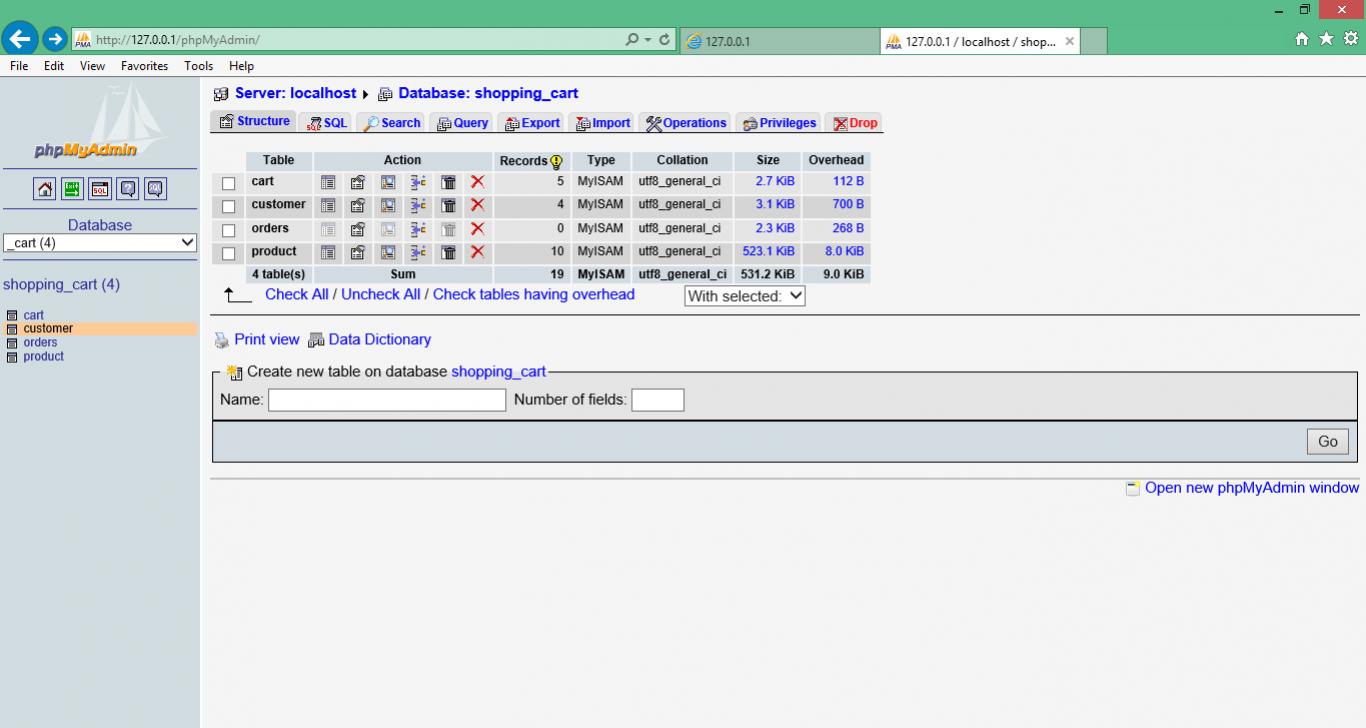Click Insert icon in customer row

tap(418, 205)
